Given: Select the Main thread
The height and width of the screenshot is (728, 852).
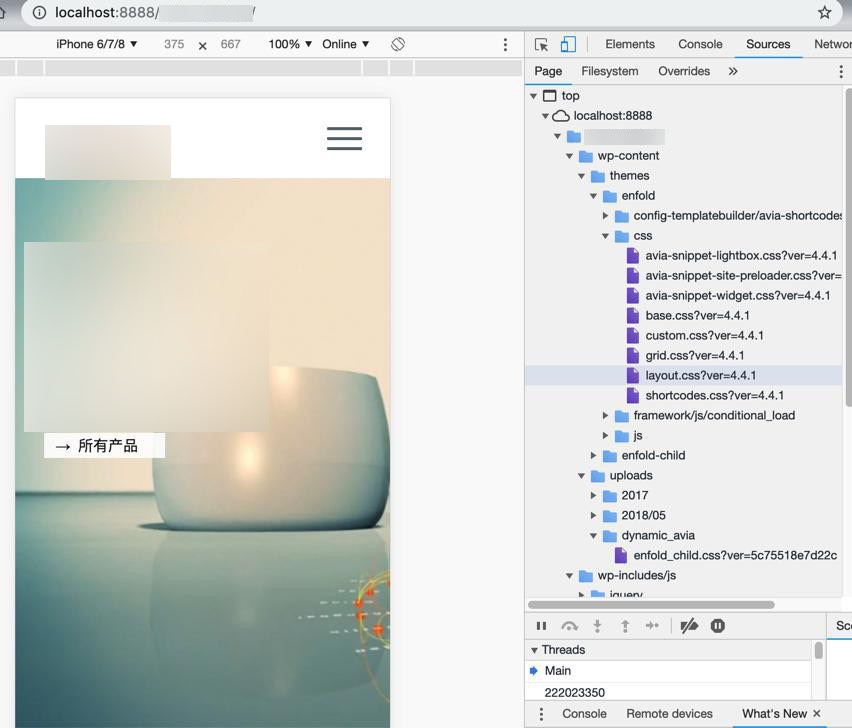Looking at the screenshot, I should (x=668, y=671).
